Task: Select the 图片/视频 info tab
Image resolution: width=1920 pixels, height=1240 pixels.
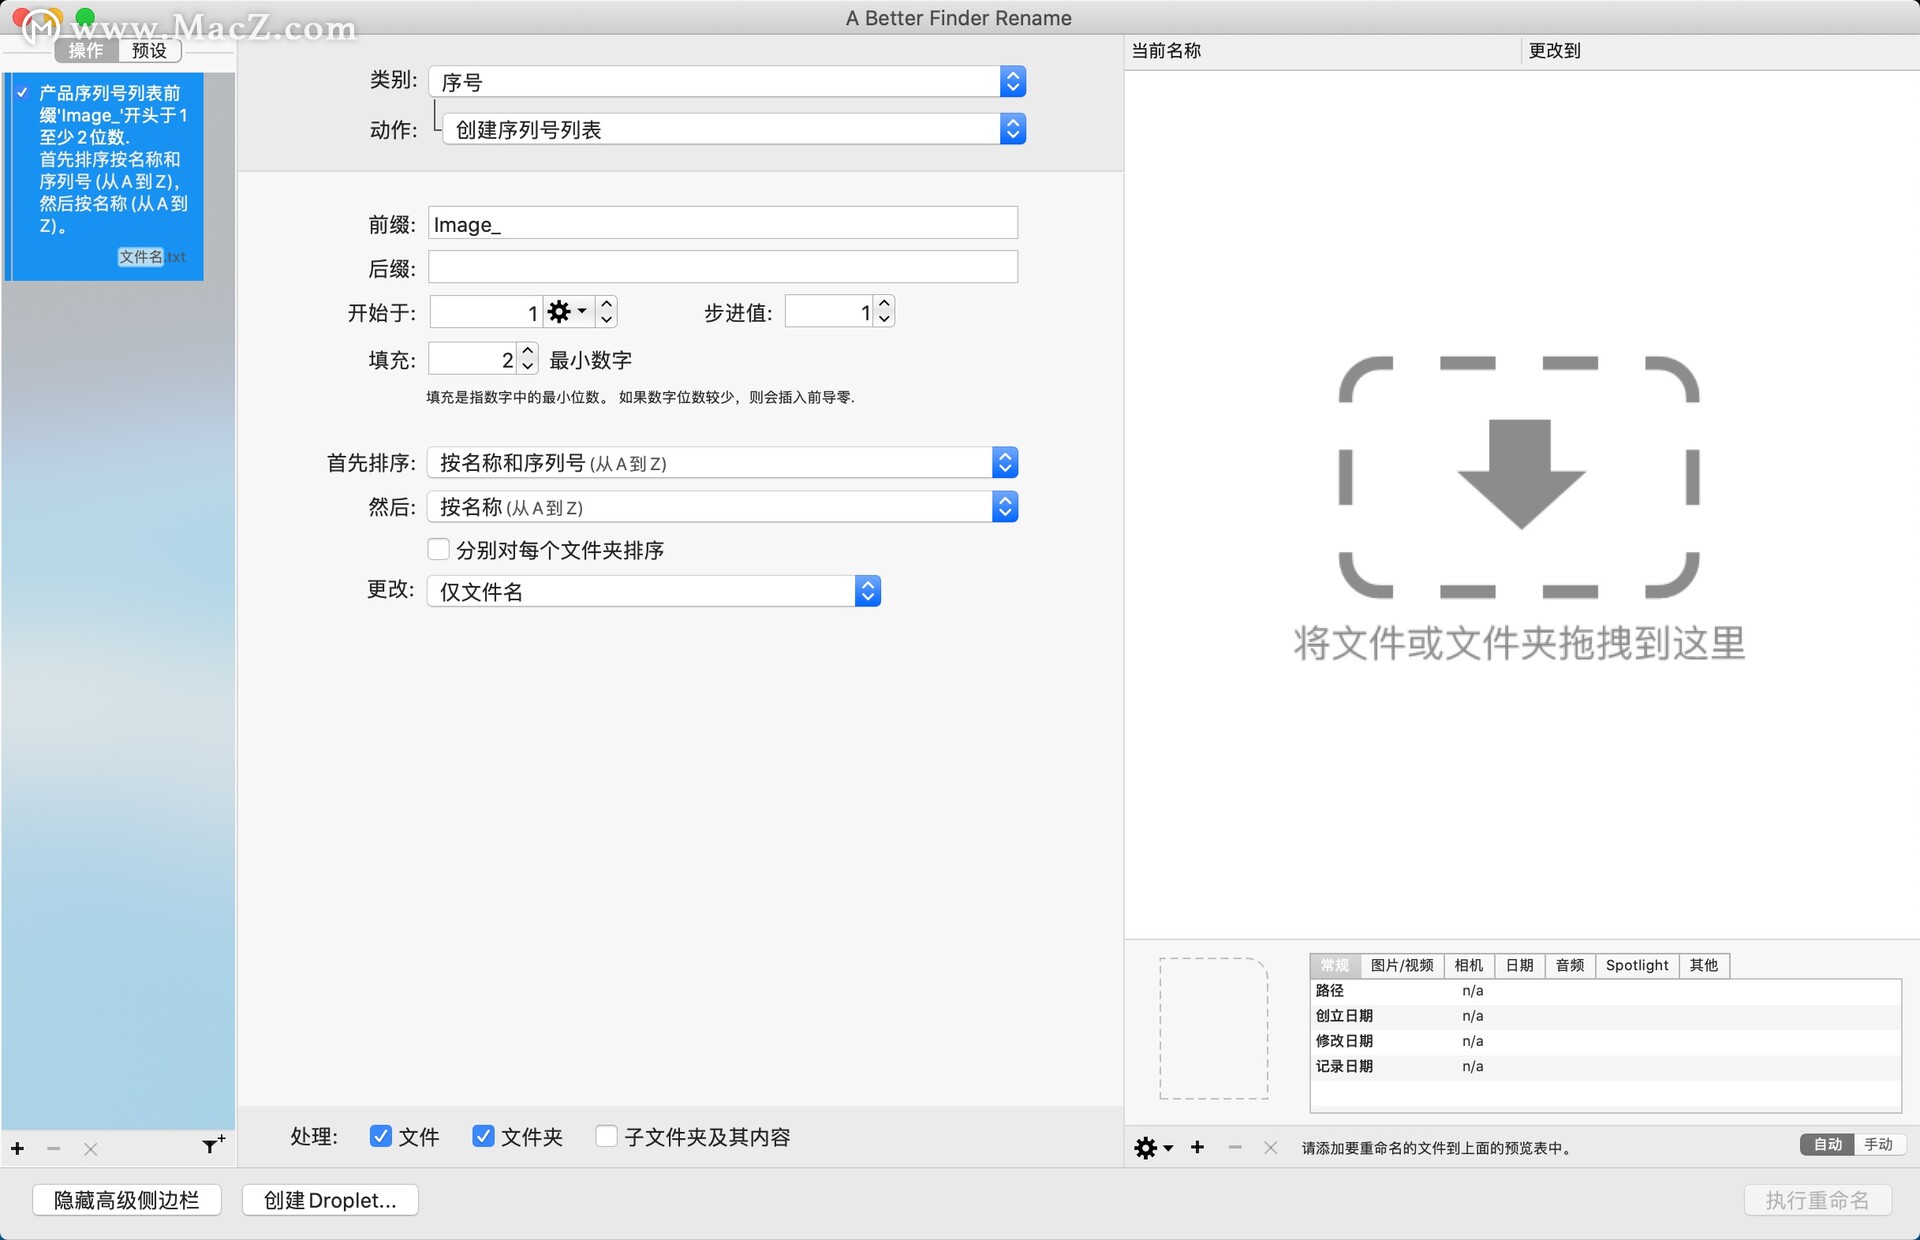Action: (x=1402, y=965)
